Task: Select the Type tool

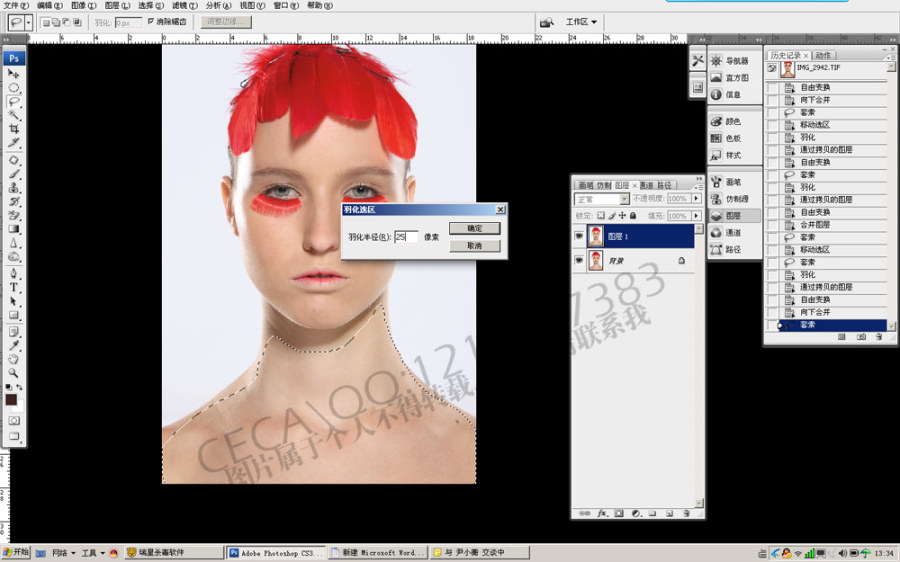Action: point(14,287)
